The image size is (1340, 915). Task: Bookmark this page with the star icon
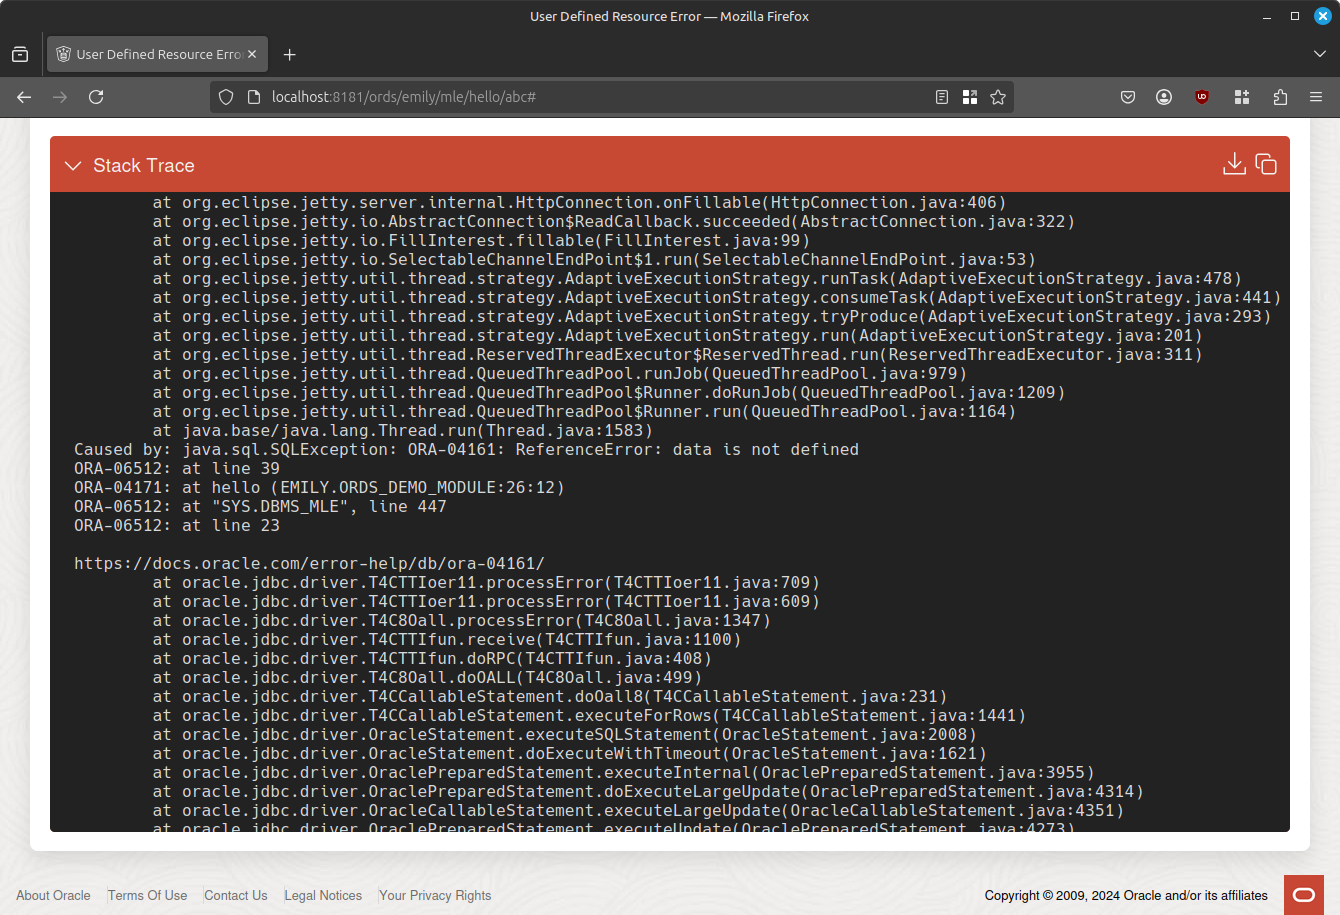click(997, 97)
